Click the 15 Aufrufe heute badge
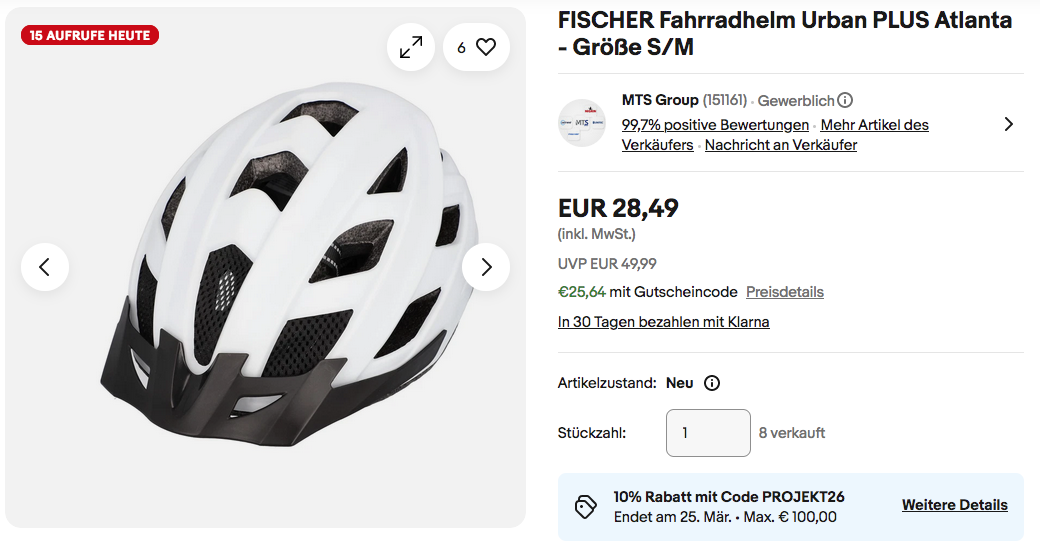Viewport: 1040px width, 549px height. (90, 36)
